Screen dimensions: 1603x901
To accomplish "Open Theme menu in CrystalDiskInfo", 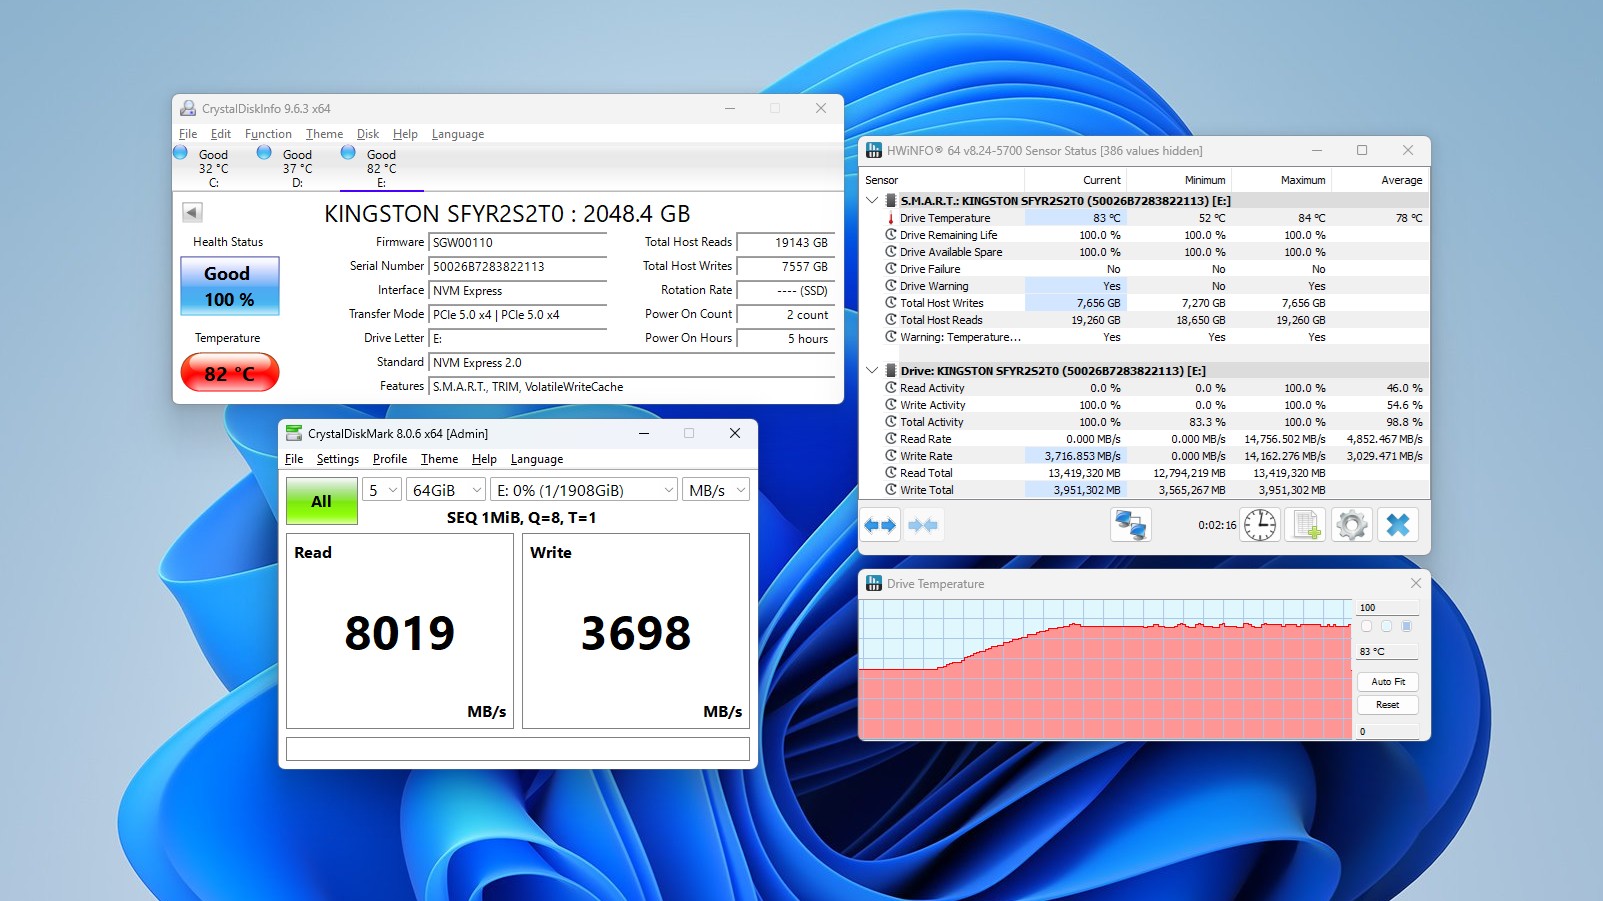I will [324, 134].
